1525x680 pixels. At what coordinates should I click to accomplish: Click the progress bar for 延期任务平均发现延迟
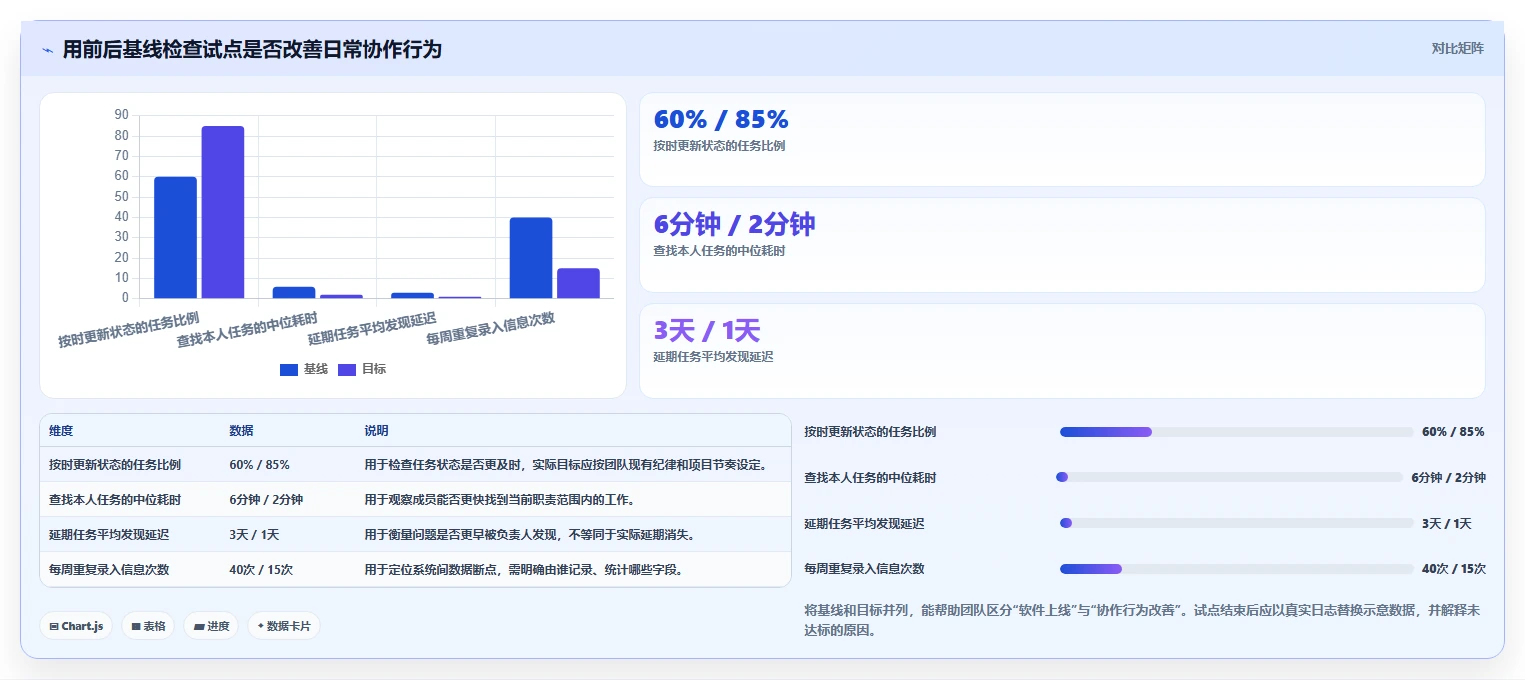(x=1236, y=523)
